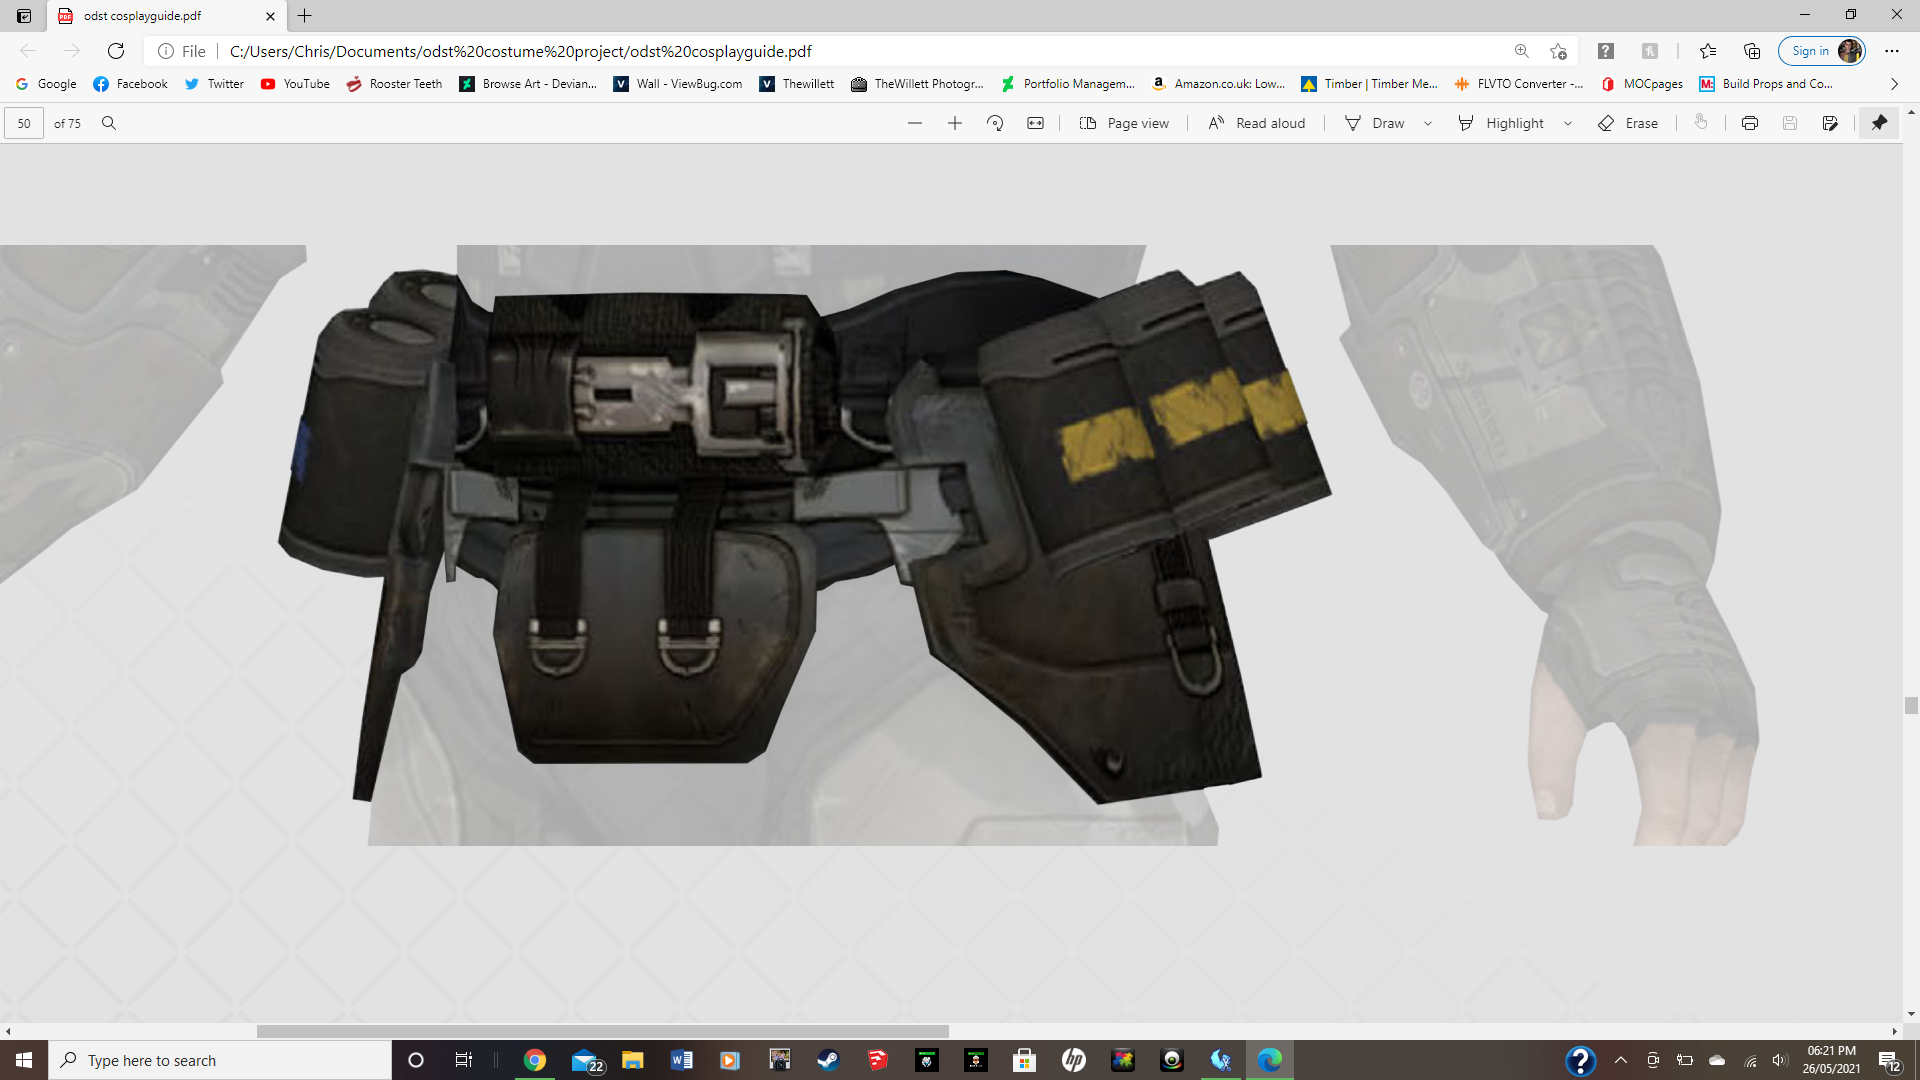1920x1080 pixels.
Task: Select the Erase tool
Action: 1628,123
